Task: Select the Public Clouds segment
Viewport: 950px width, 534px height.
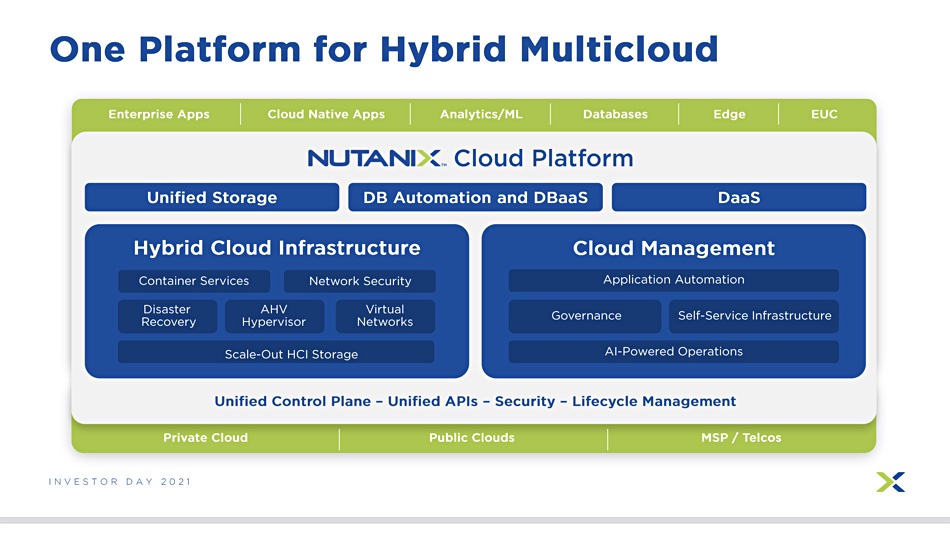Action: (471, 438)
